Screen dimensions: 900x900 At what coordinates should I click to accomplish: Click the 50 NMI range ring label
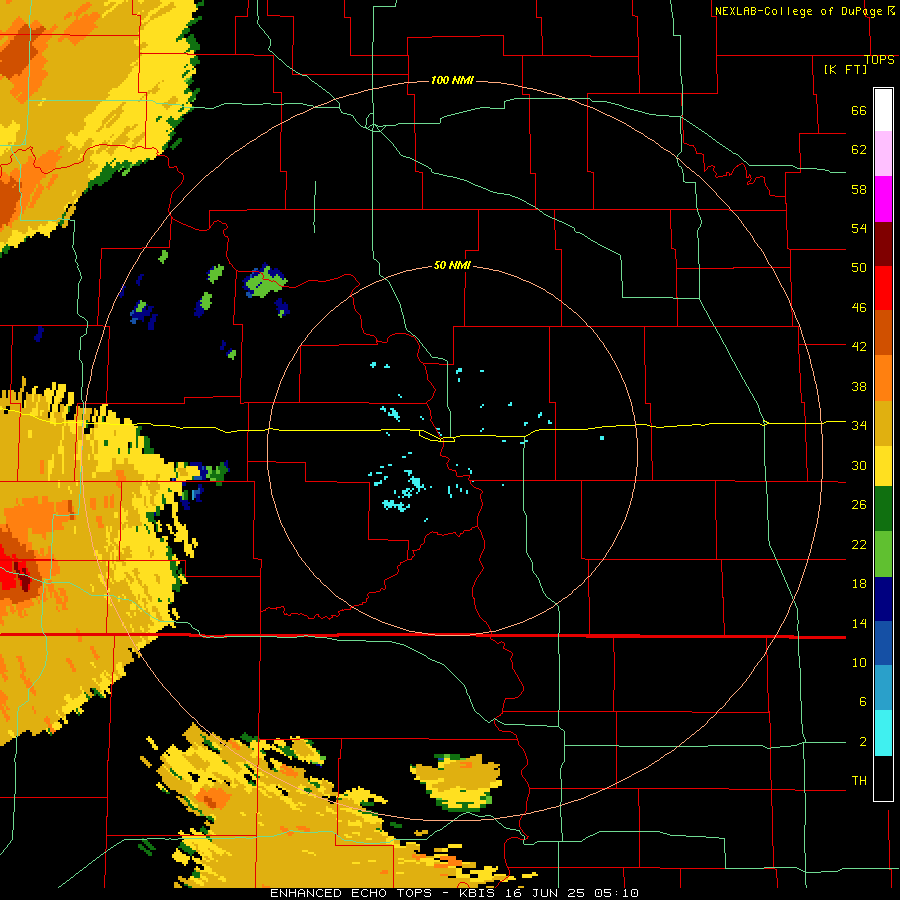click(x=452, y=265)
